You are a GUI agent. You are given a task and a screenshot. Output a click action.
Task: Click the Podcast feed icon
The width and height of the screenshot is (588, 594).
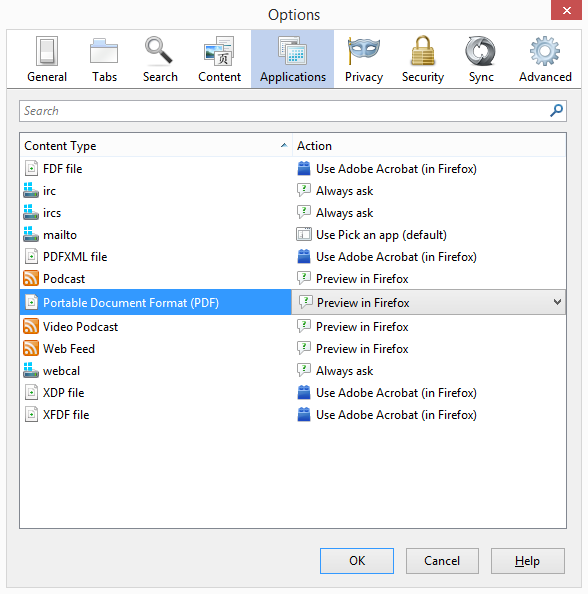pos(31,278)
